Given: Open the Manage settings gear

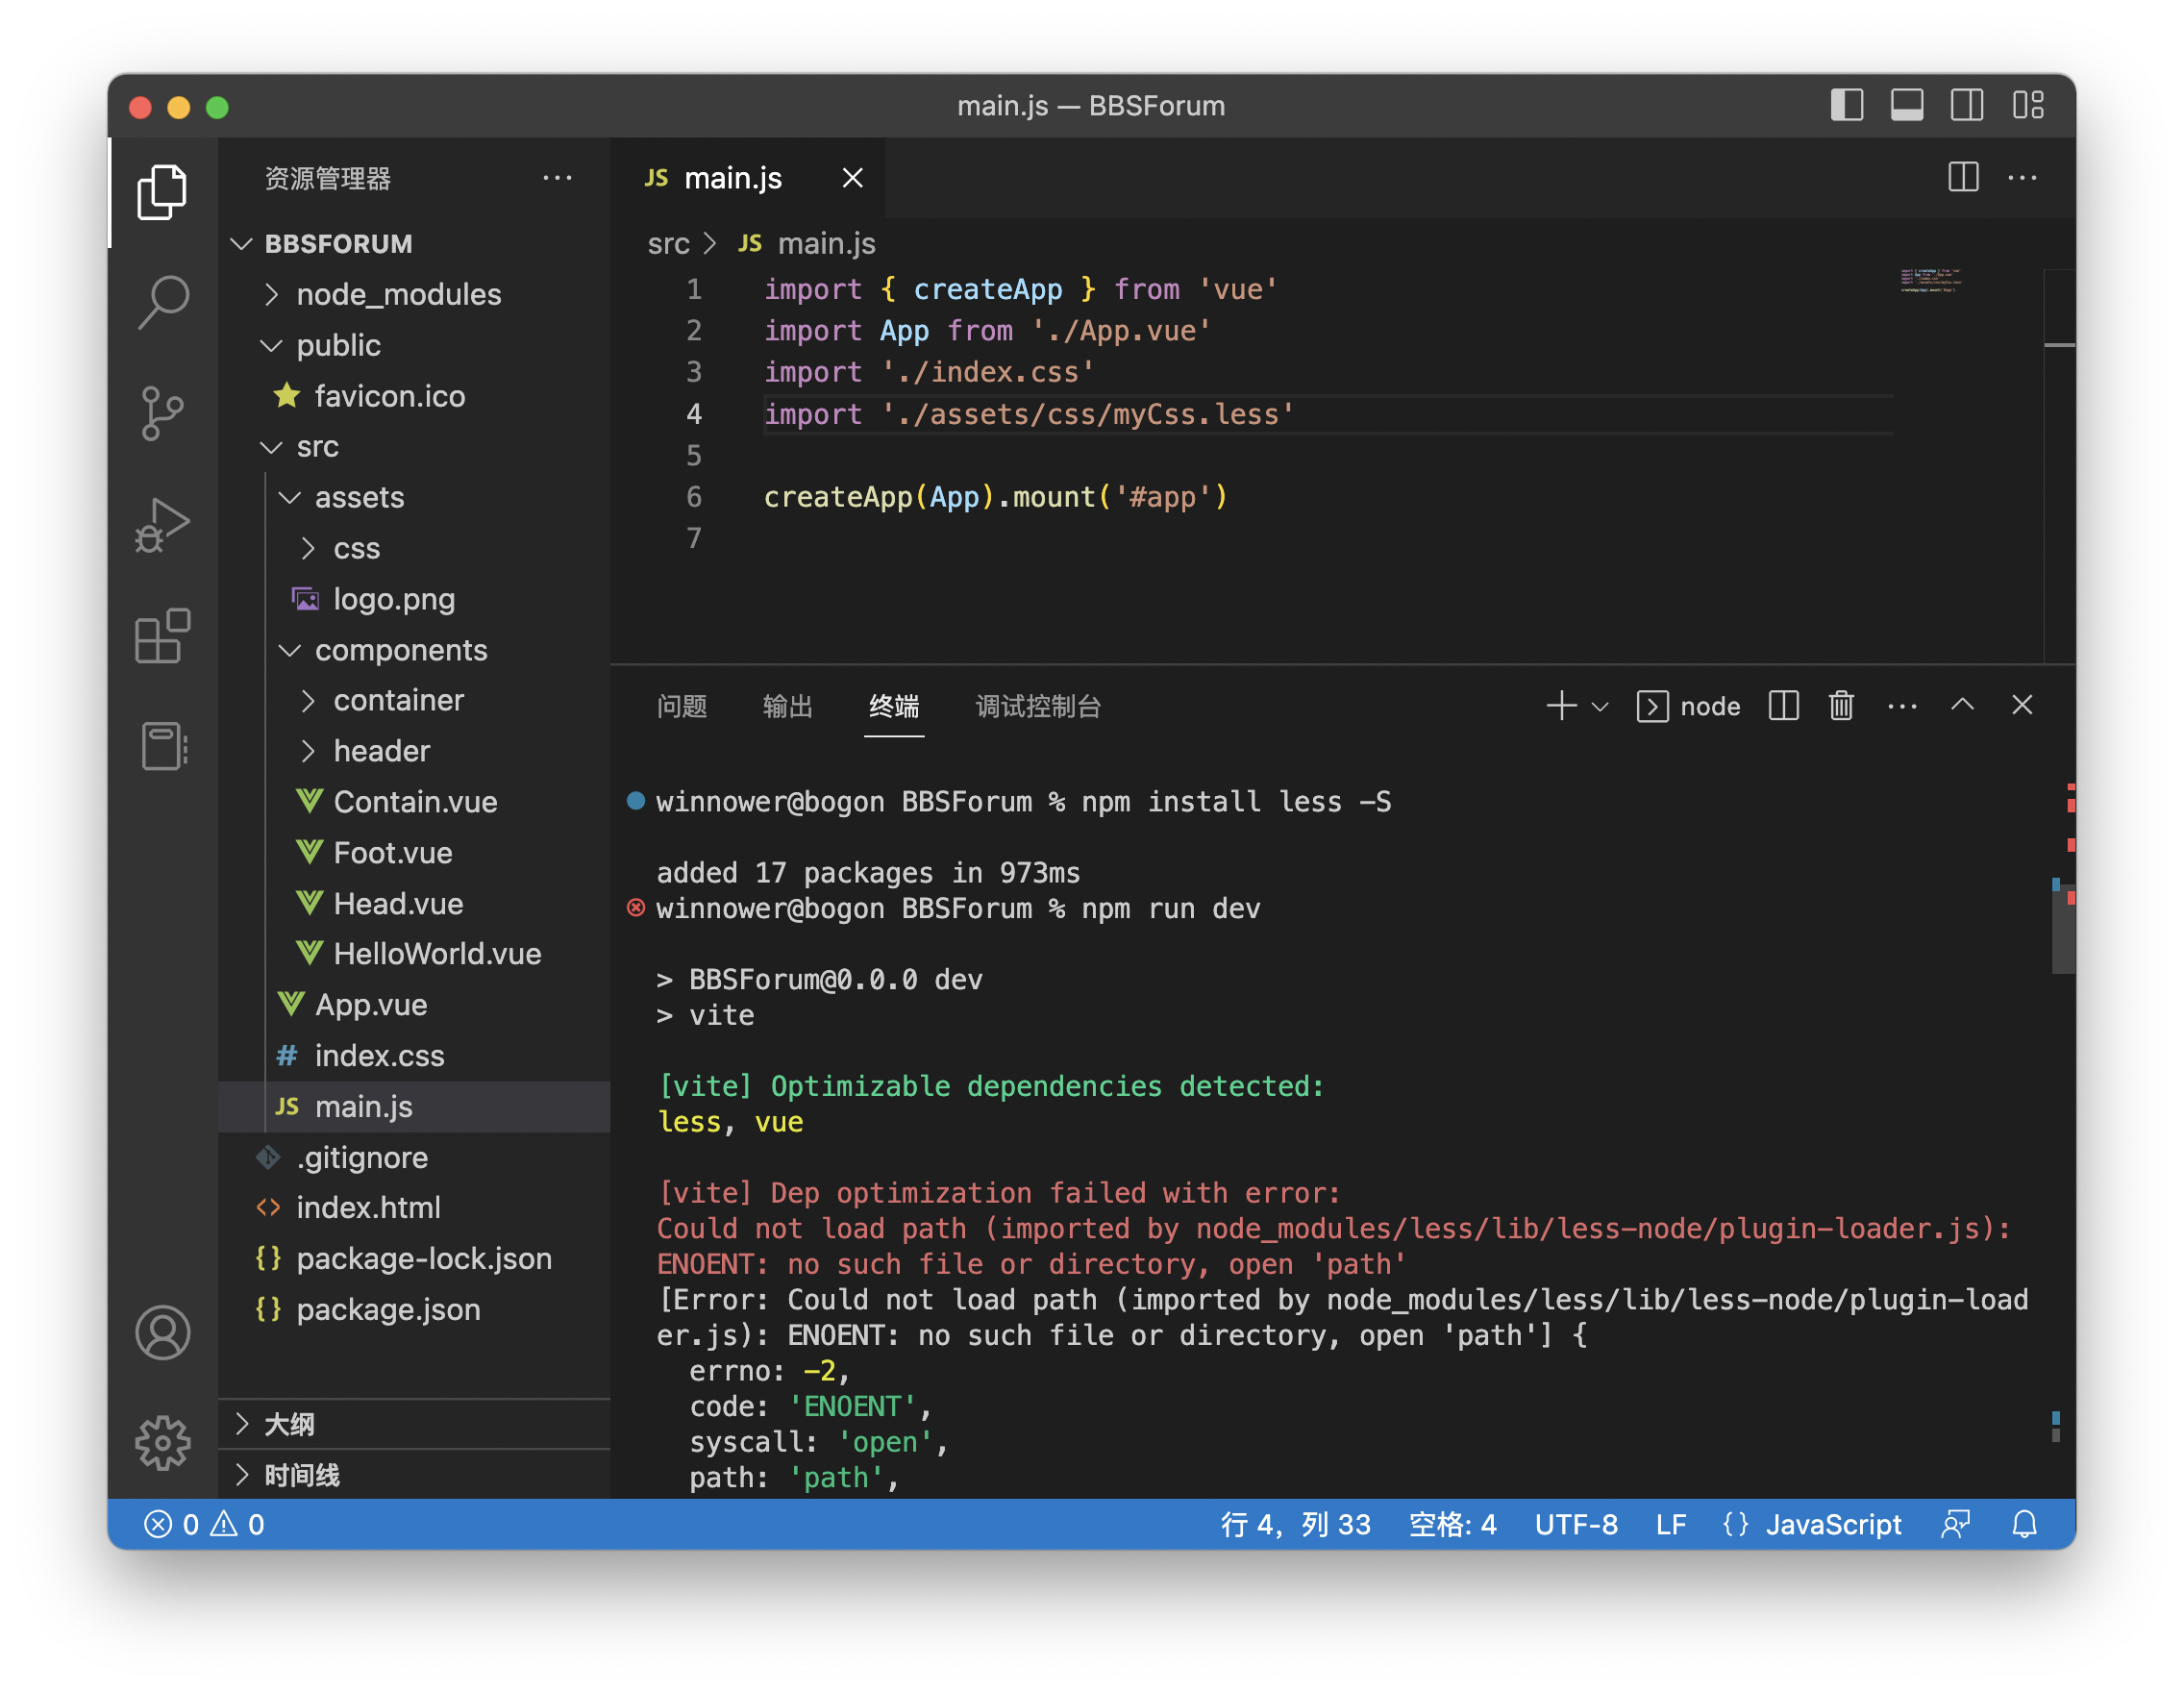Looking at the screenshot, I should point(162,1442).
